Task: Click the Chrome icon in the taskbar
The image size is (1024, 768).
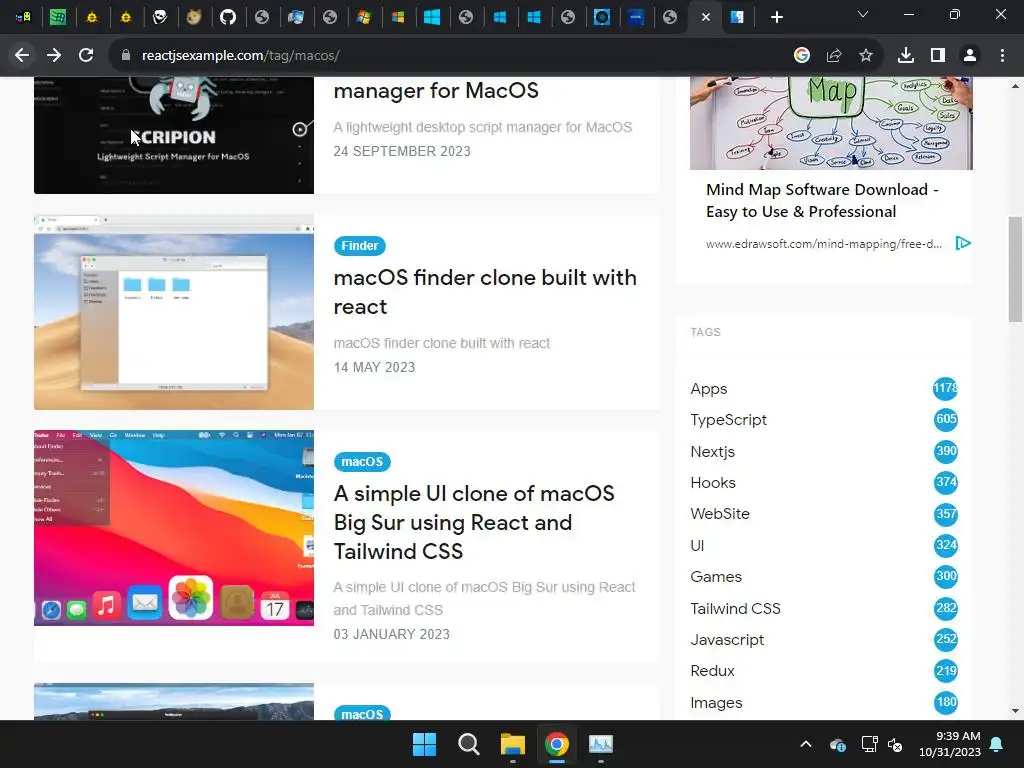Action: point(556,744)
